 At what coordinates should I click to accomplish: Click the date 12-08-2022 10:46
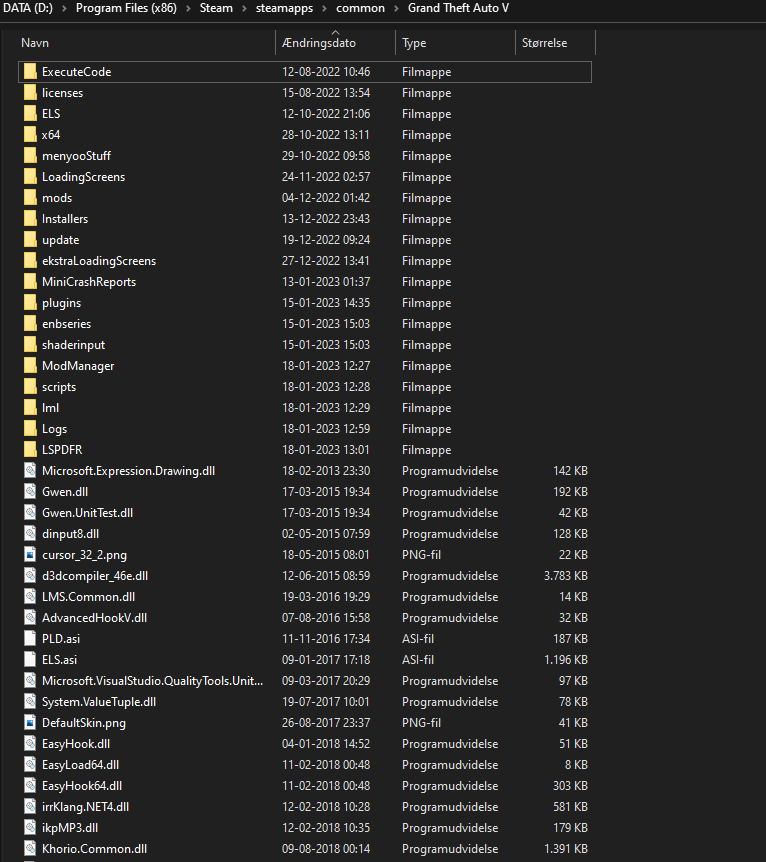pos(326,72)
